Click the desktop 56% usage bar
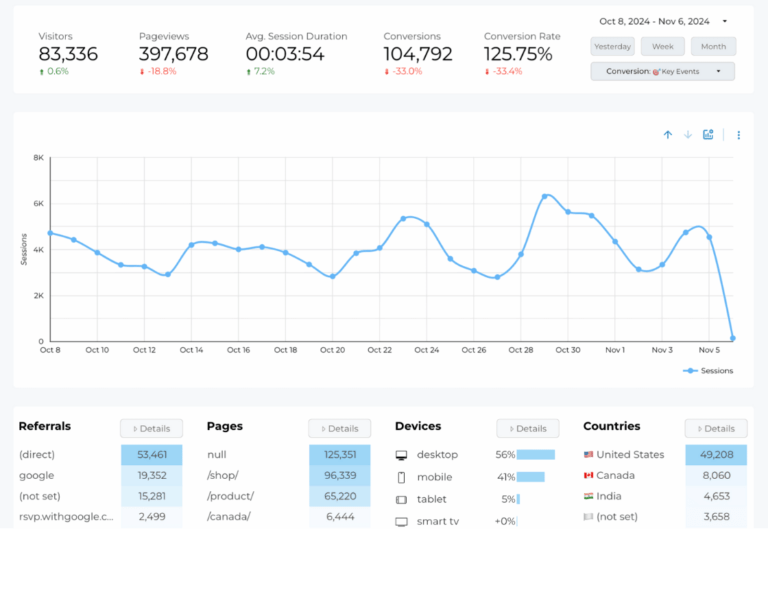Image resolution: width=768 pixels, height=590 pixels. pyautogui.click(x=536, y=455)
